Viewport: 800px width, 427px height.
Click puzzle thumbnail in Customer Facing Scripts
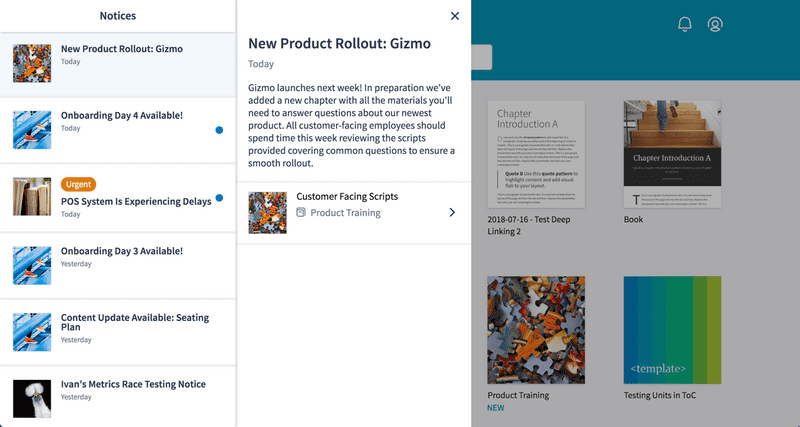point(267,213)
